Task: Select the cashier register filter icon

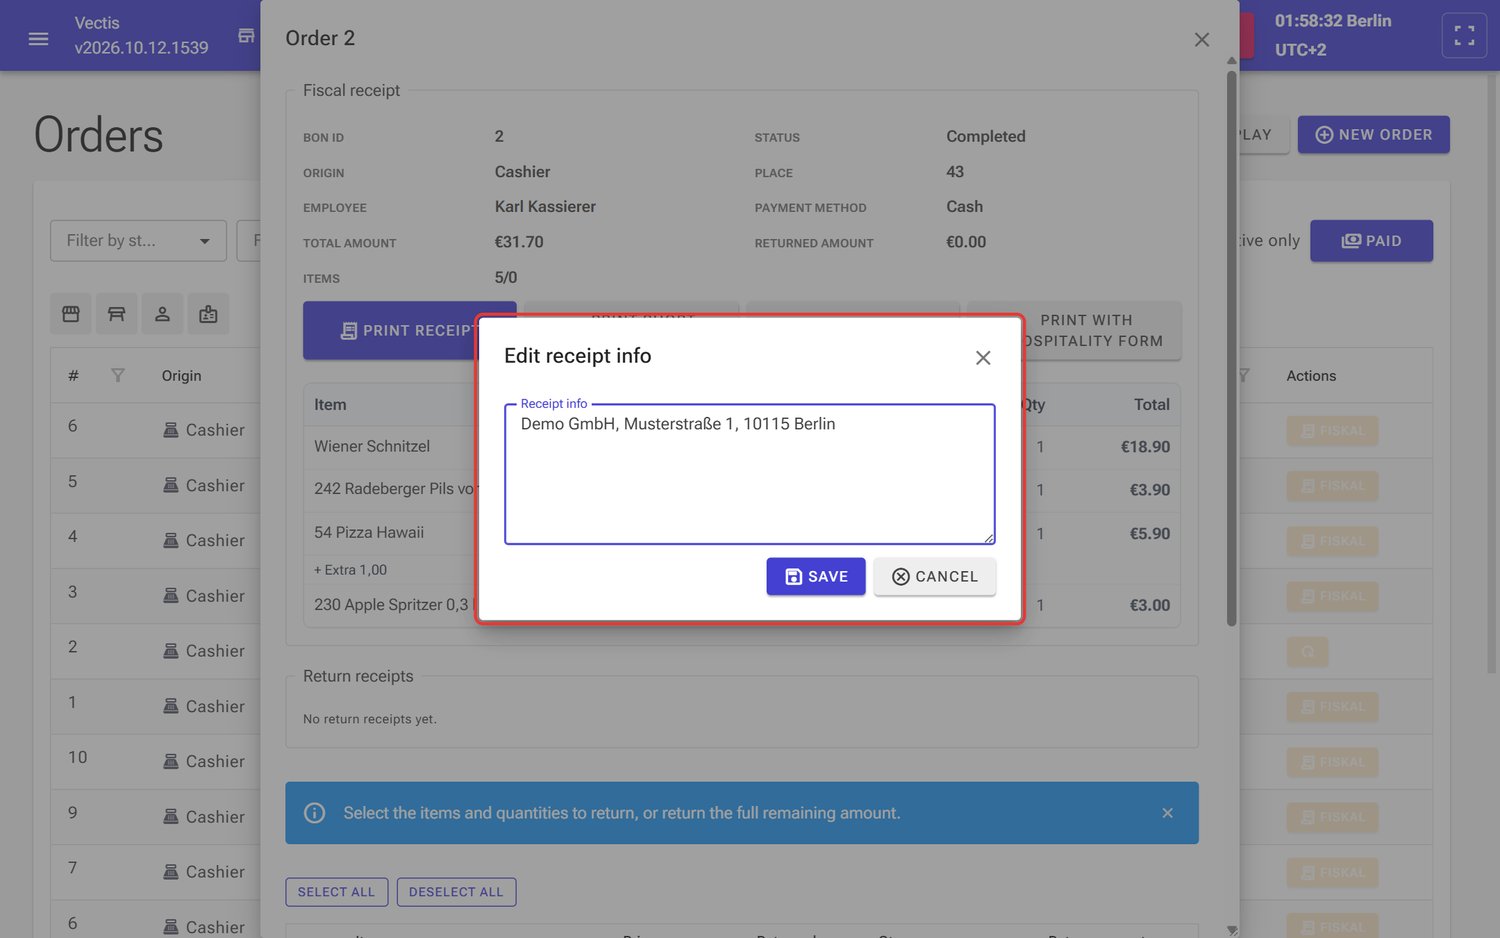Action: pos(208,314)
